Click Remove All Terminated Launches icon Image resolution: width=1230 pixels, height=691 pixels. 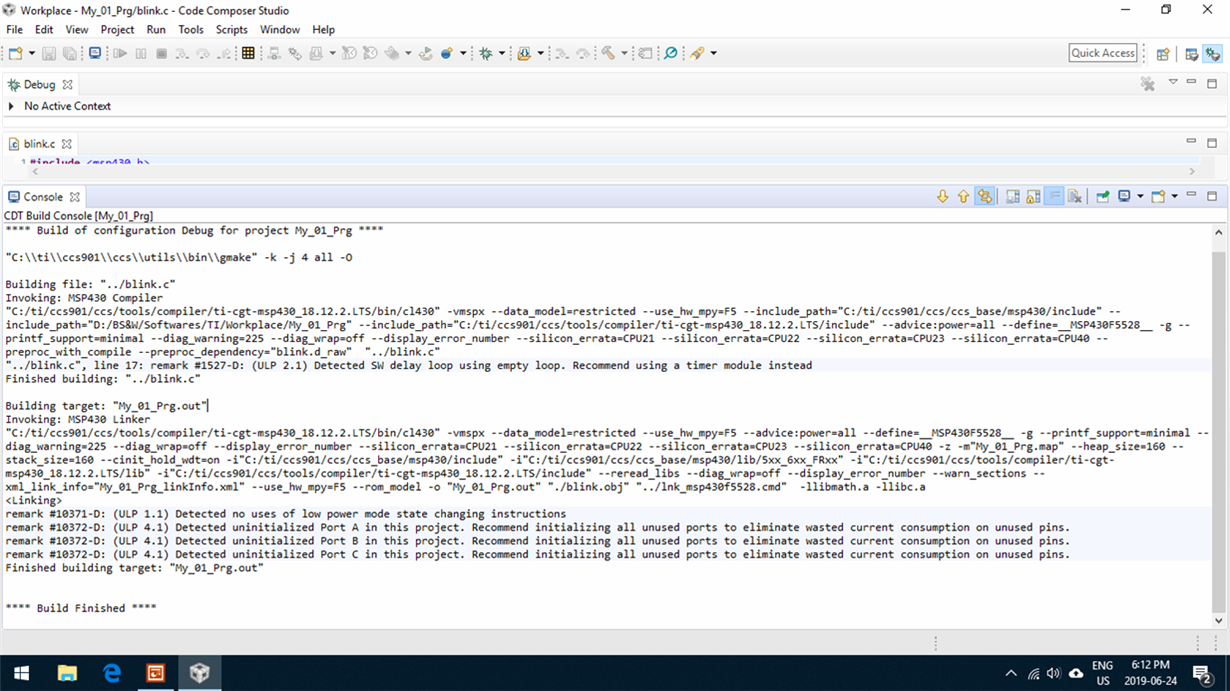(x=1148, y=84)
